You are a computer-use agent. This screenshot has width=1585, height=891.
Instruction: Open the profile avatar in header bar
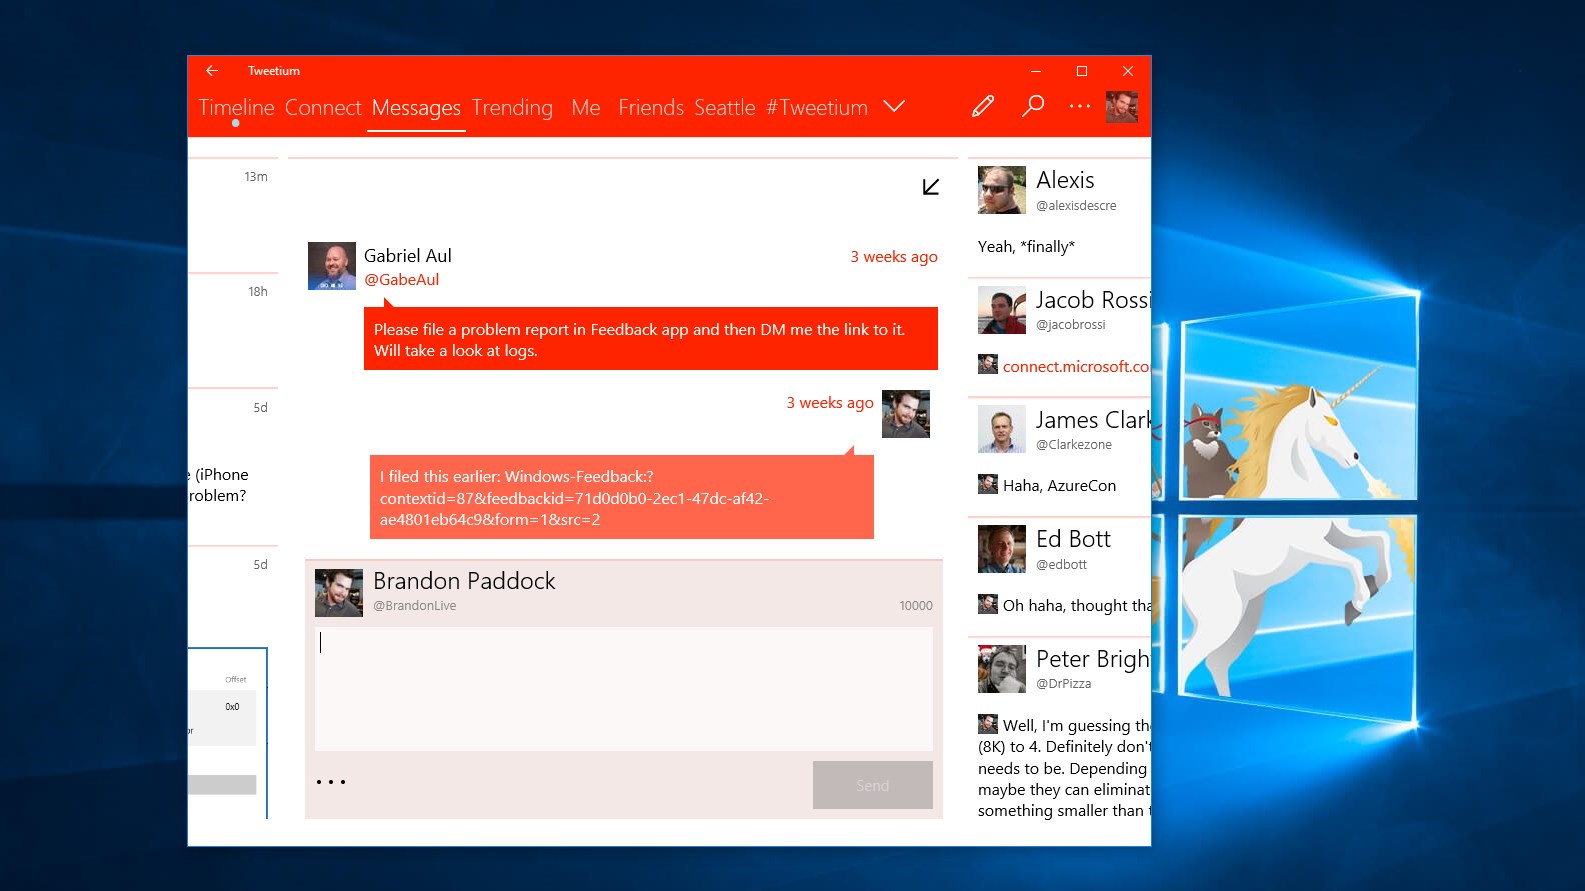click(x=1121, y=107)
